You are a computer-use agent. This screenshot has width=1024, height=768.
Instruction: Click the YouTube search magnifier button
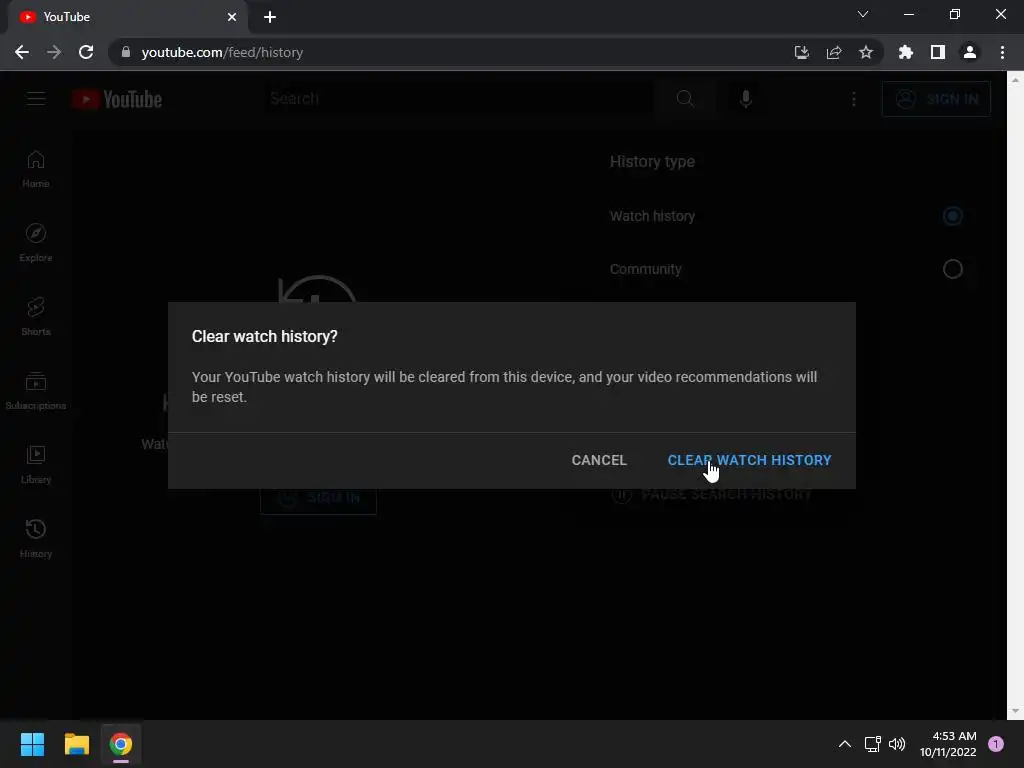tap(685, 99)
